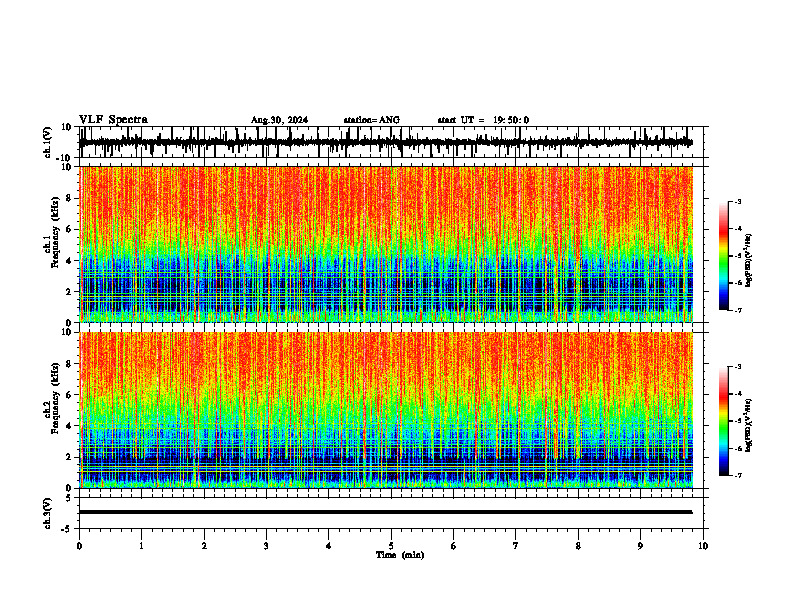Click time axis tick label '5'
Screen dimensions: 792x612
(391, 546)
